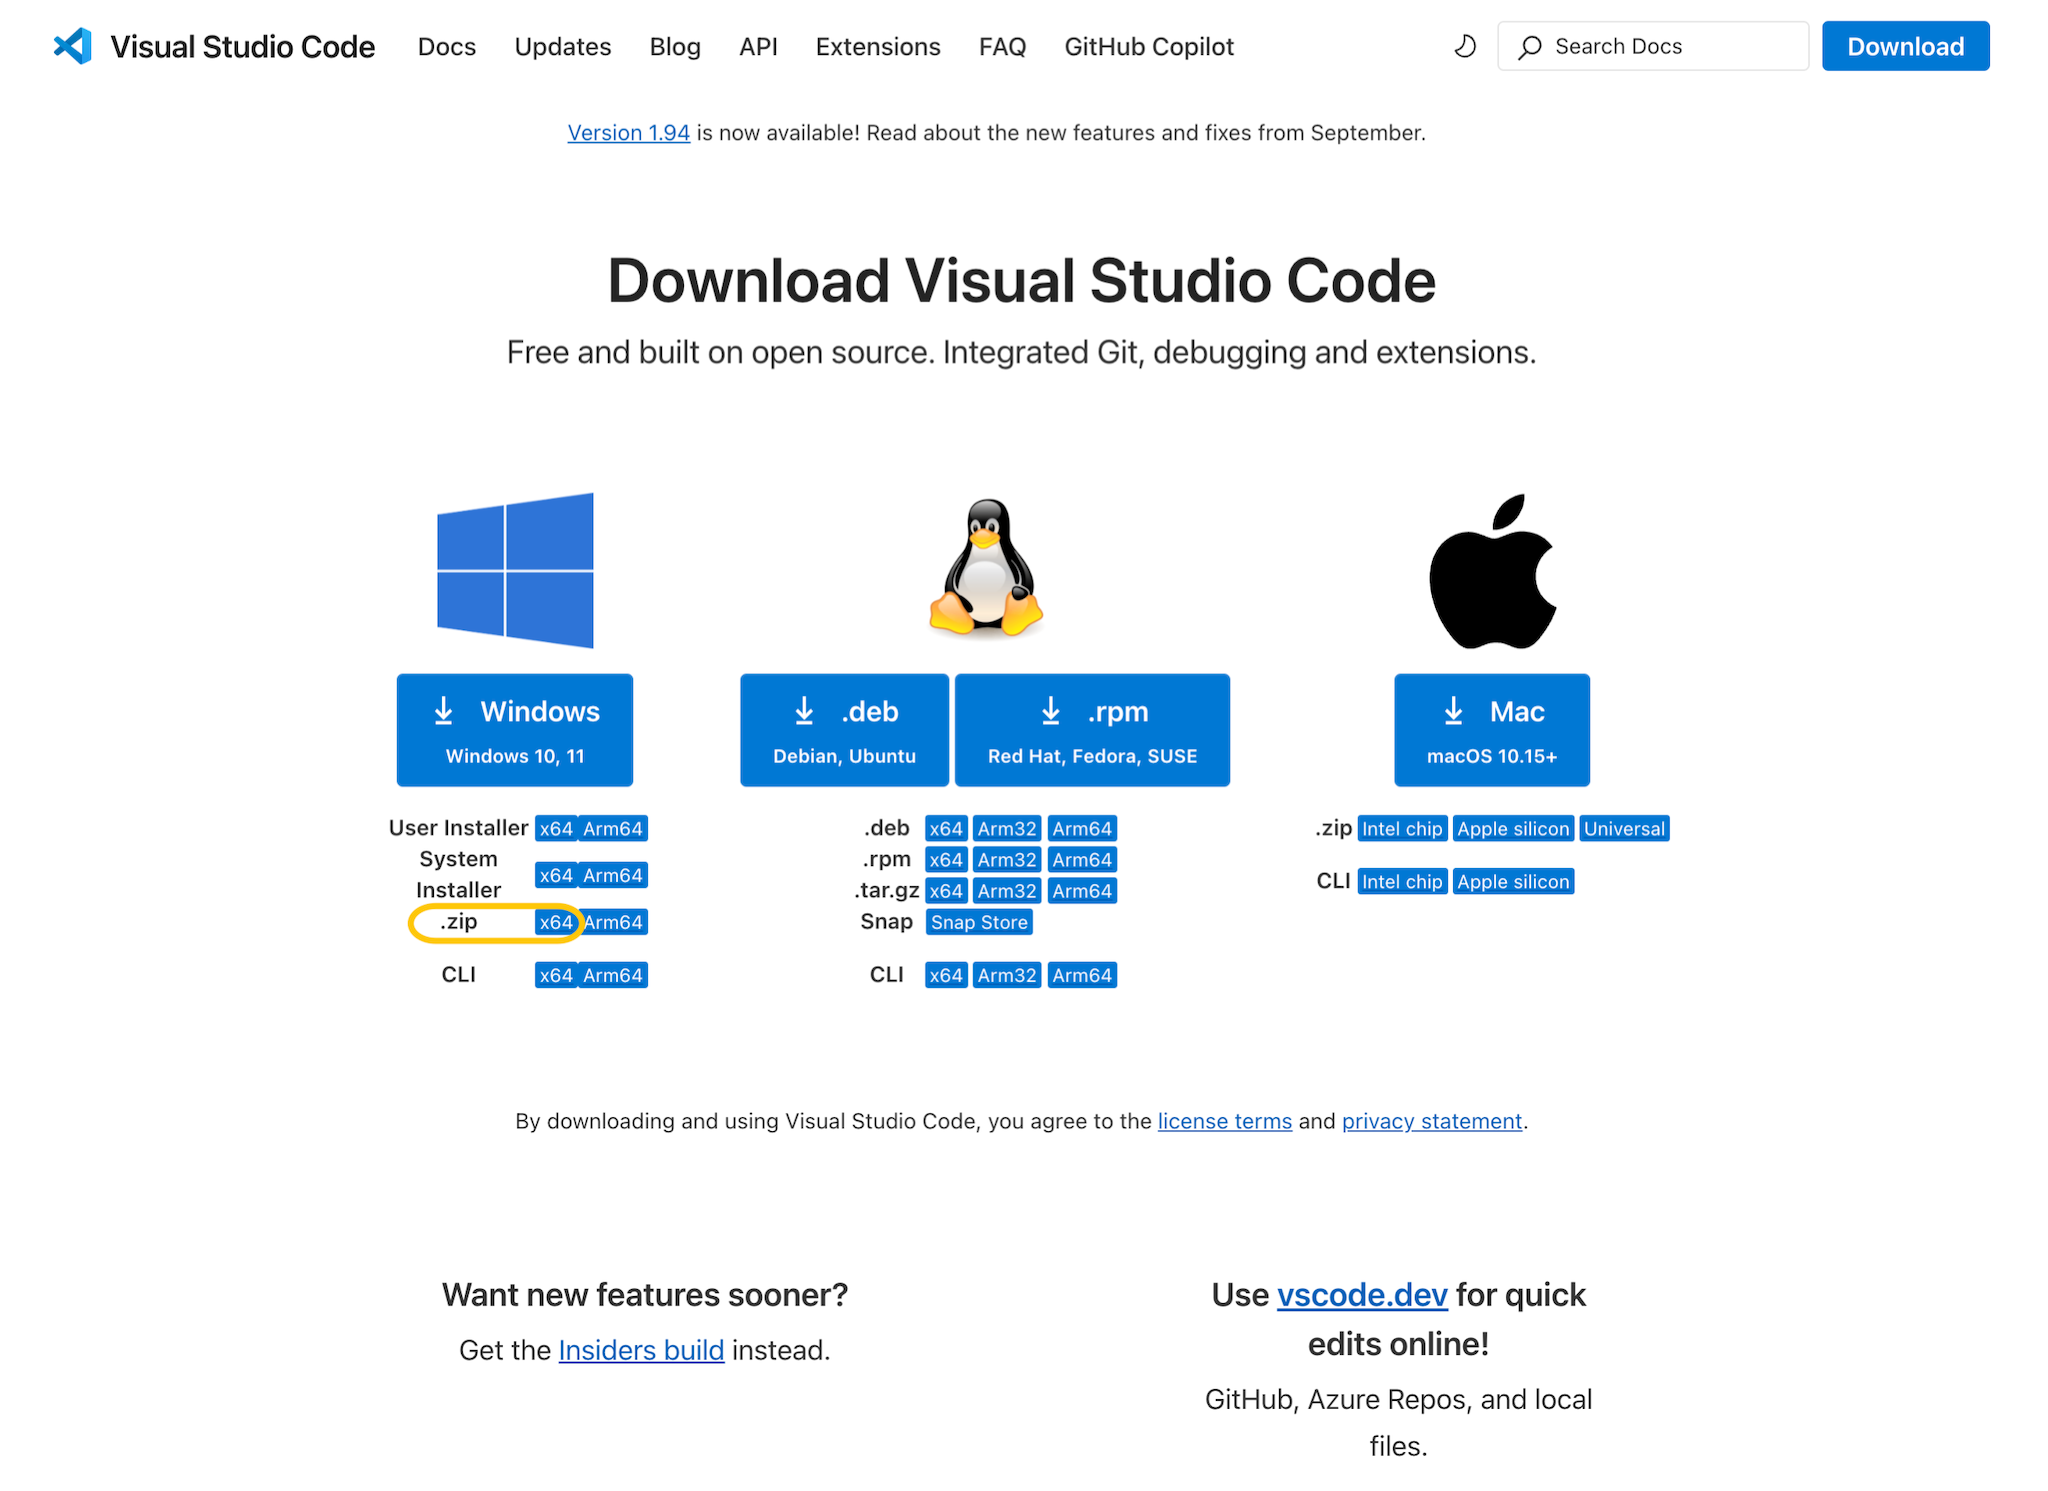Toggle dark theme with the moon icon
The height and width of the screenshot is (1491, 2048).
[x=1464, y=46]
